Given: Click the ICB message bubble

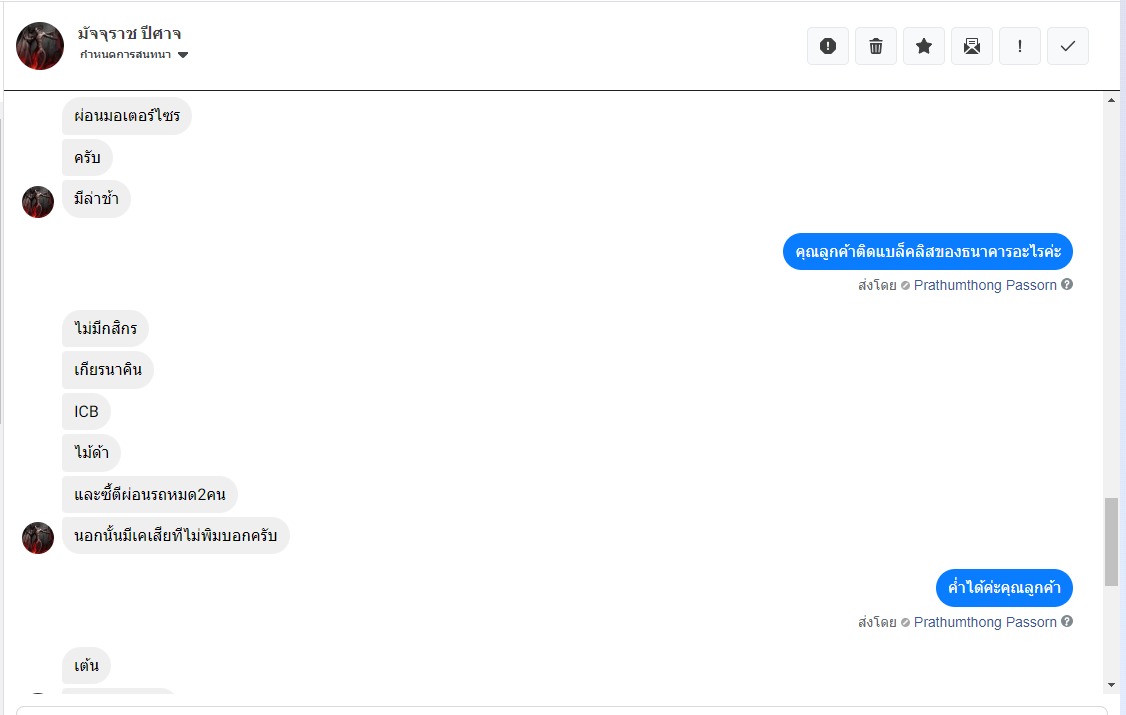Looking at the screenshot, I should pos(87,412).
